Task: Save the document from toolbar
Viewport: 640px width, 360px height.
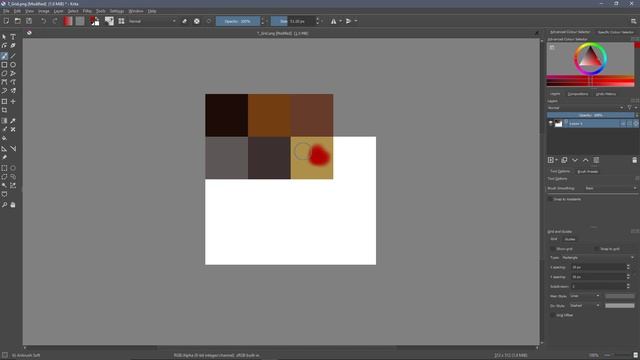Action: (x=29, y=21)
